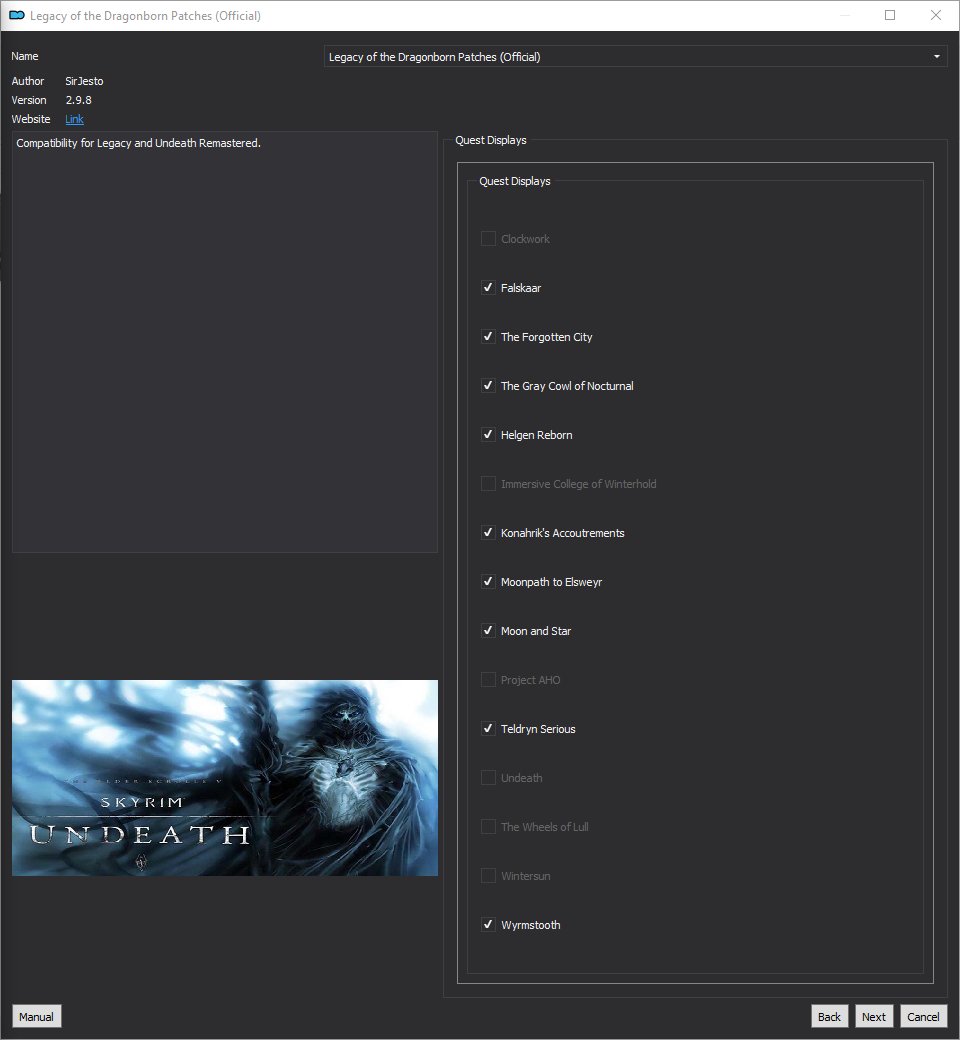Viewport: 960px width, 1040px height.
Task: Click the compatibility description text box
Action: tap(225, 342)
